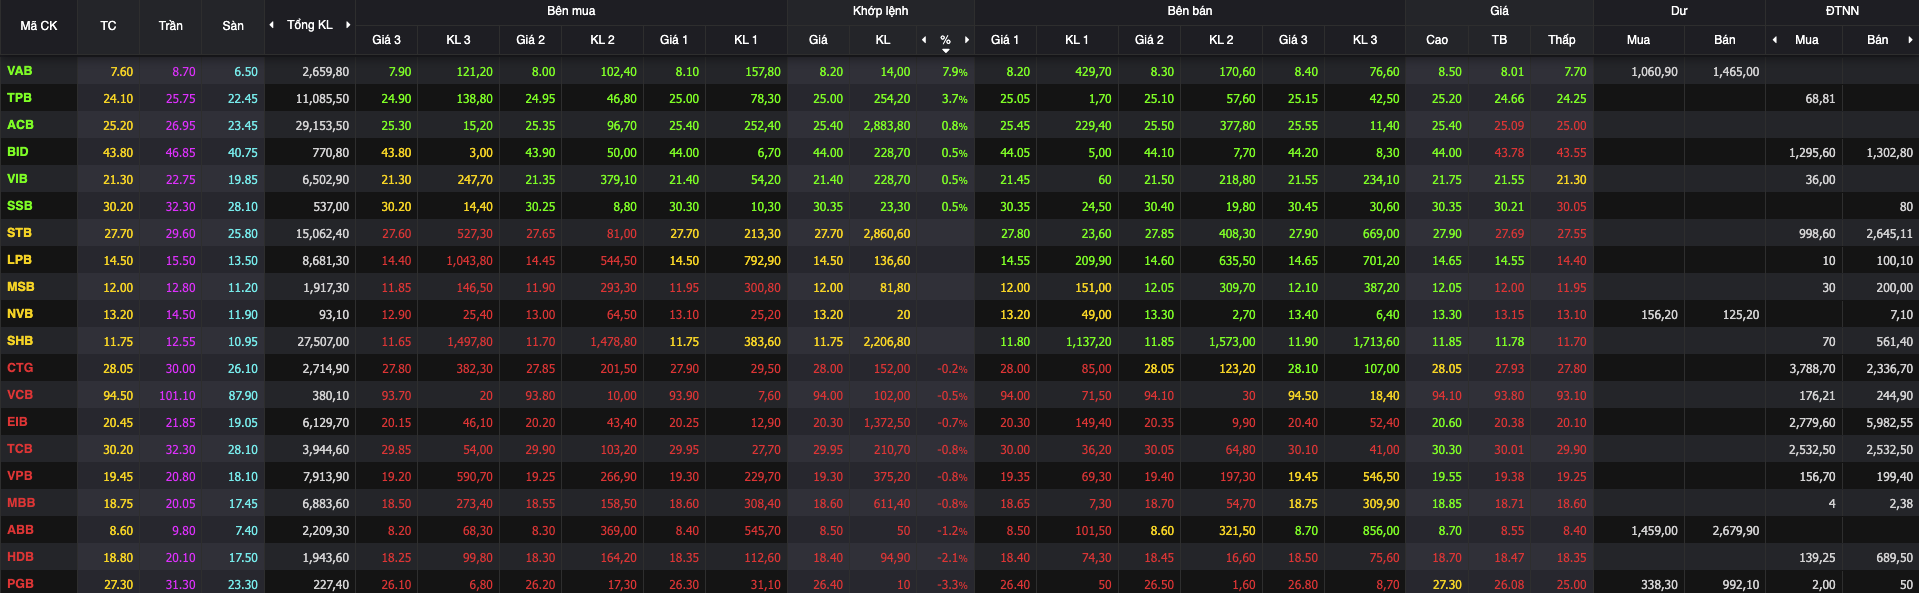Open the ACB stock symbol
Image resolution: width=1919 pixels, height=593 pixels.
pyautogui.click(x=20, y=125)
